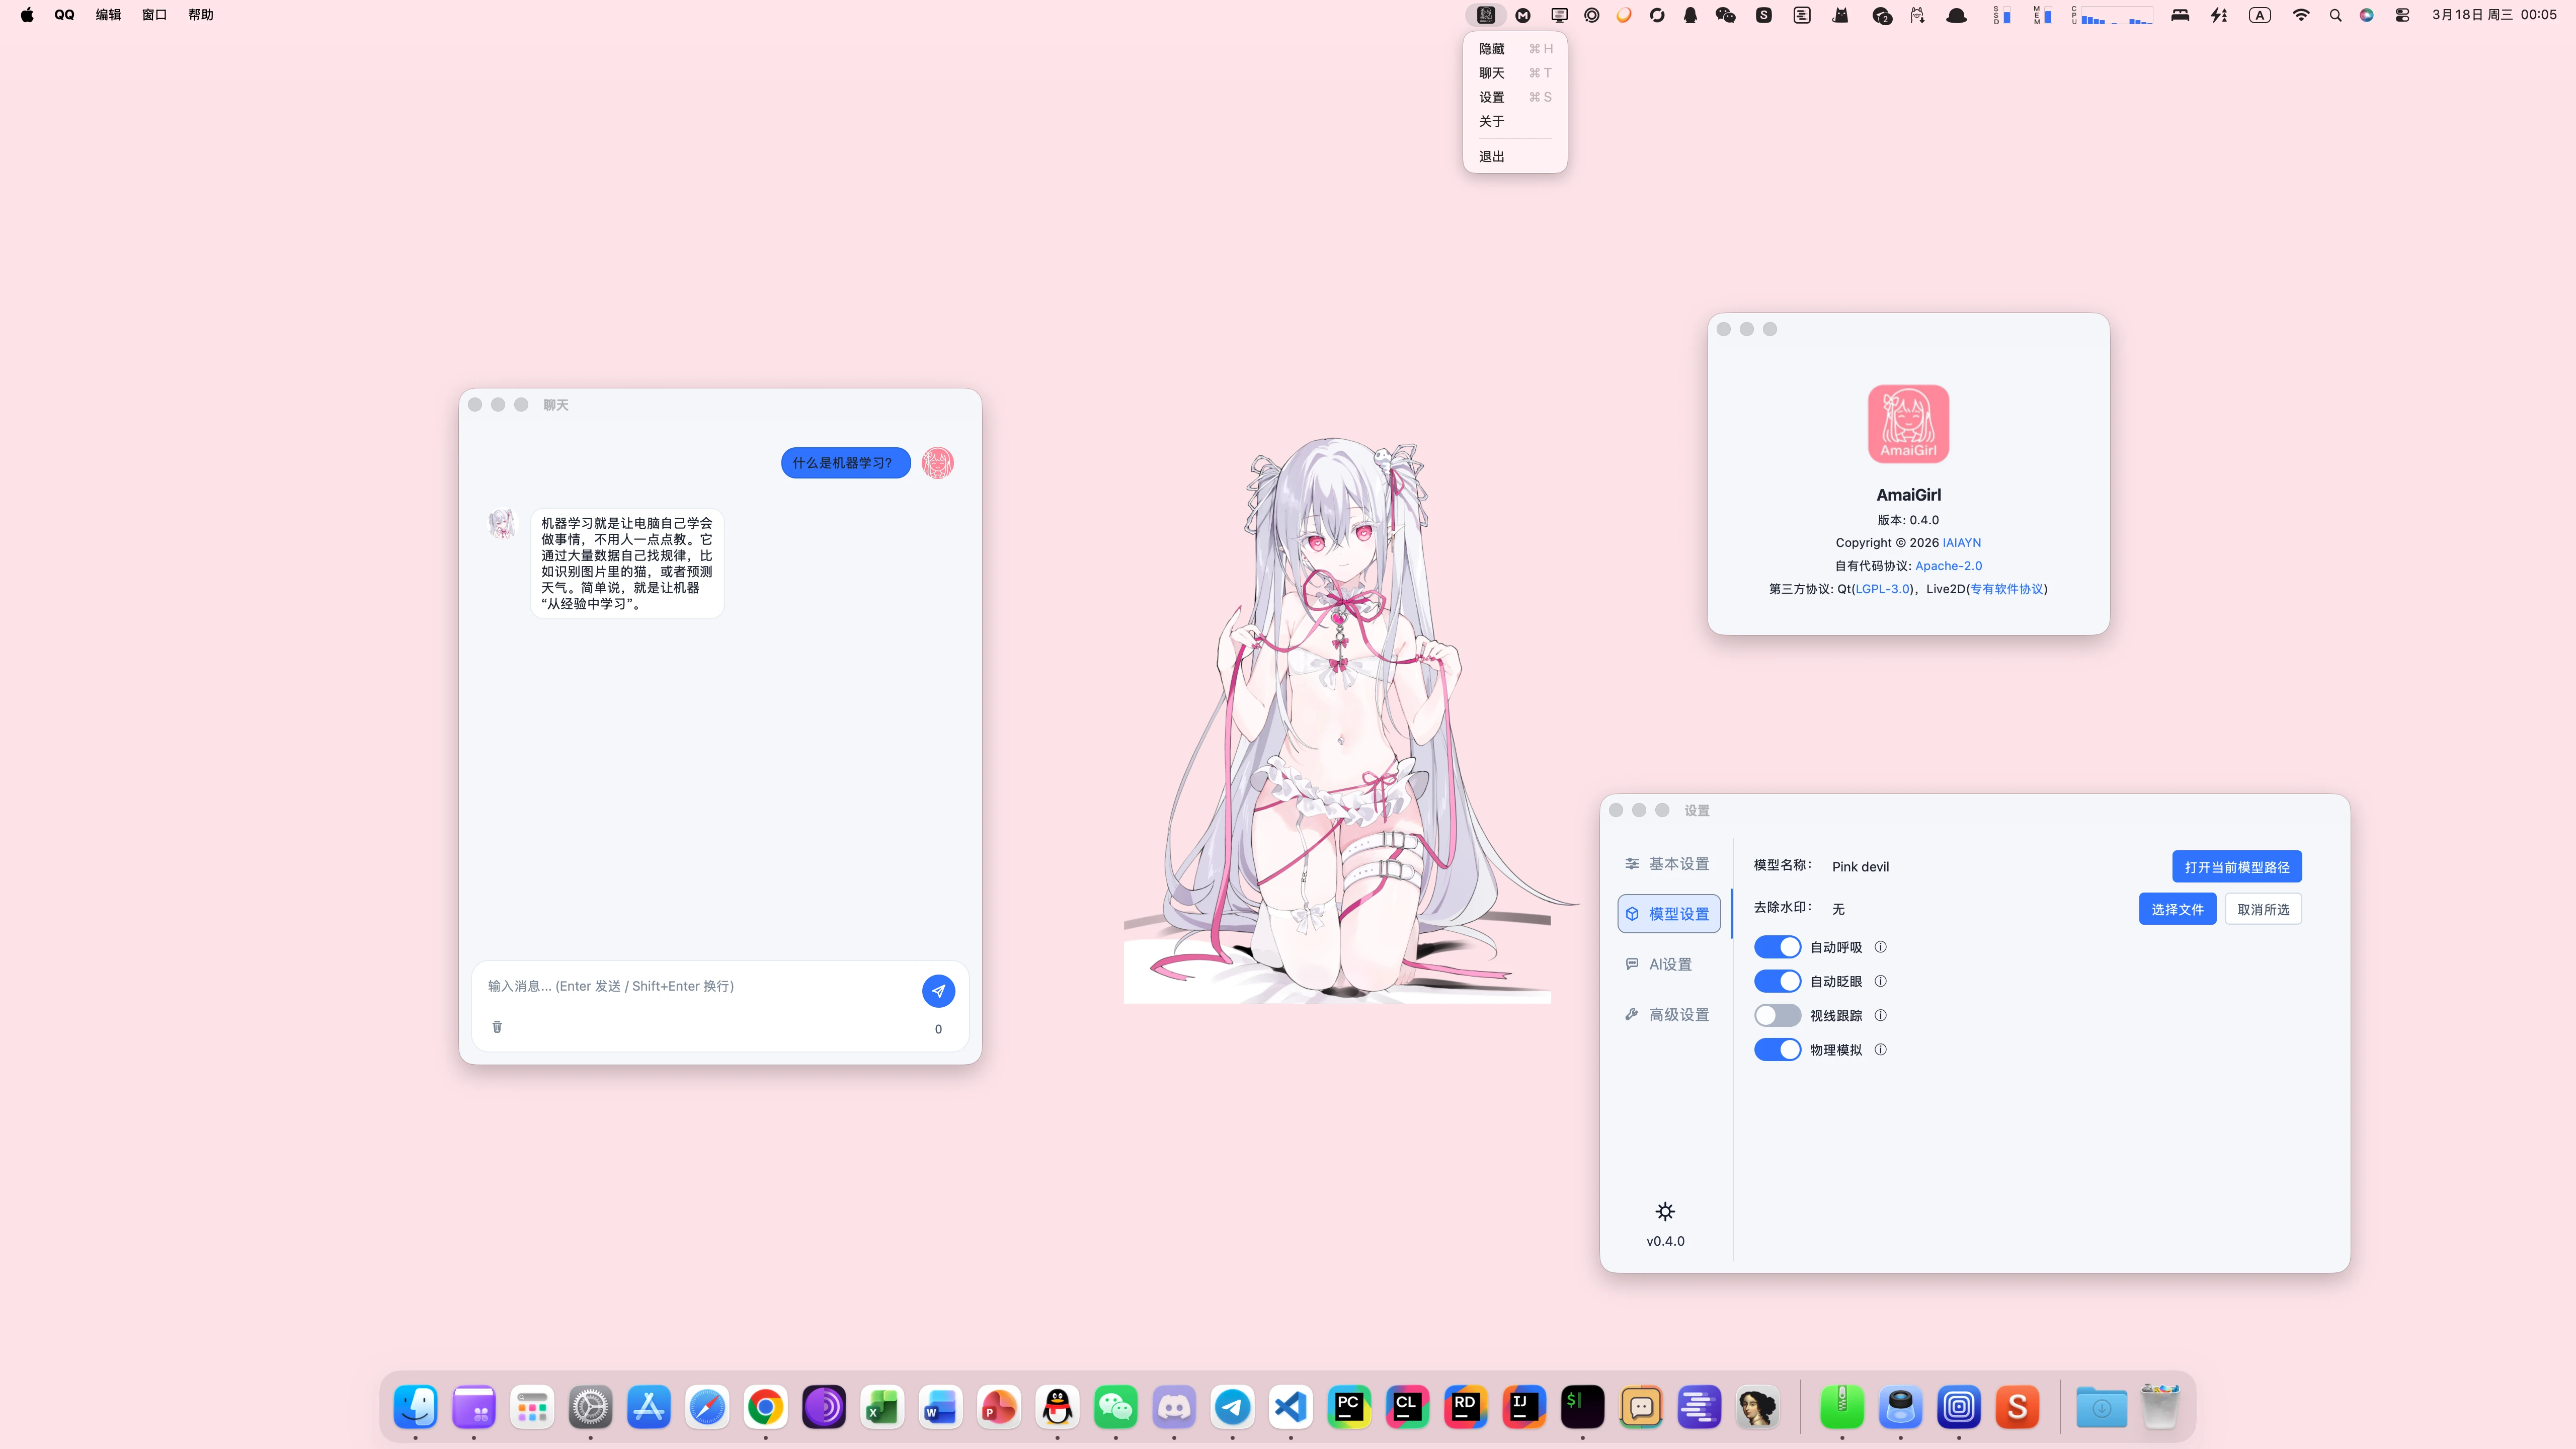
Task: Click the date and time in menu bar
Action: 2494,15
